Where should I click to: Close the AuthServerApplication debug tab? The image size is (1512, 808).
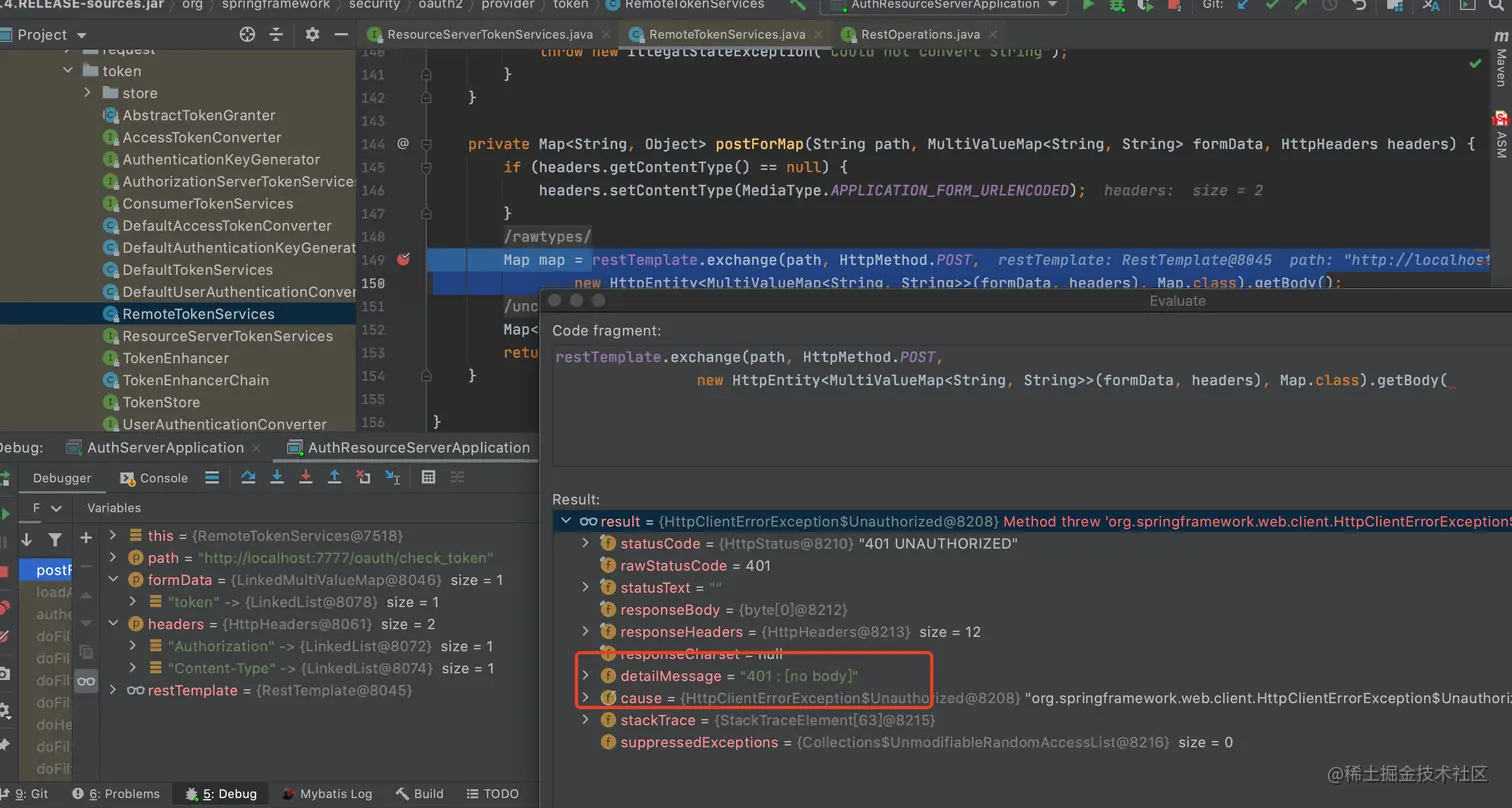coord(256,448)
